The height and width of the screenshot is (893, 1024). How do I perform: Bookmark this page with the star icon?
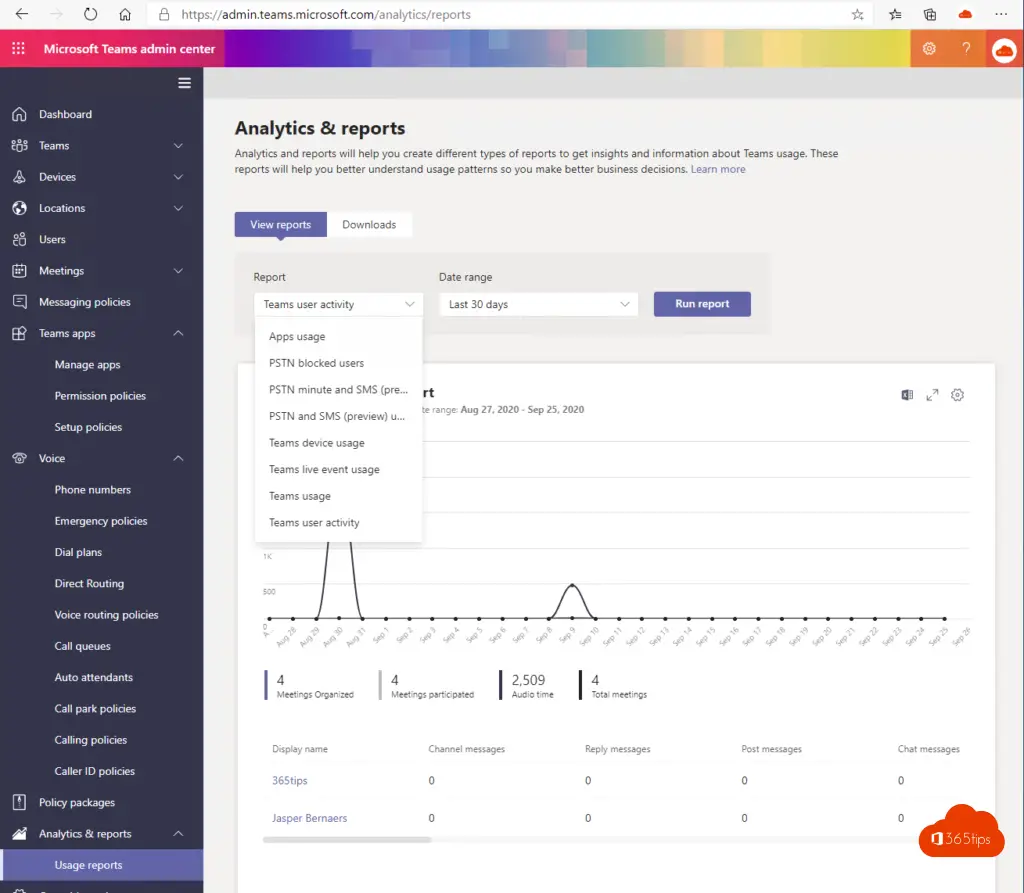tap(857, 14)
